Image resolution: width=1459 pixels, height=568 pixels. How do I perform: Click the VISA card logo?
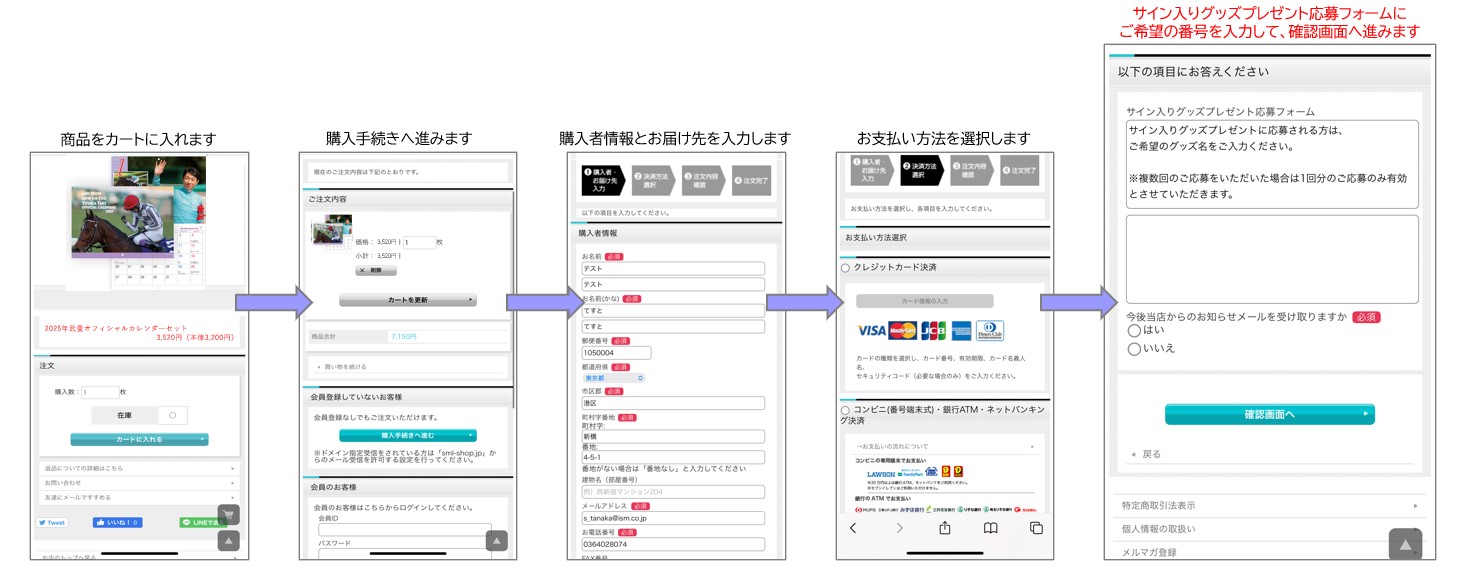872,331
